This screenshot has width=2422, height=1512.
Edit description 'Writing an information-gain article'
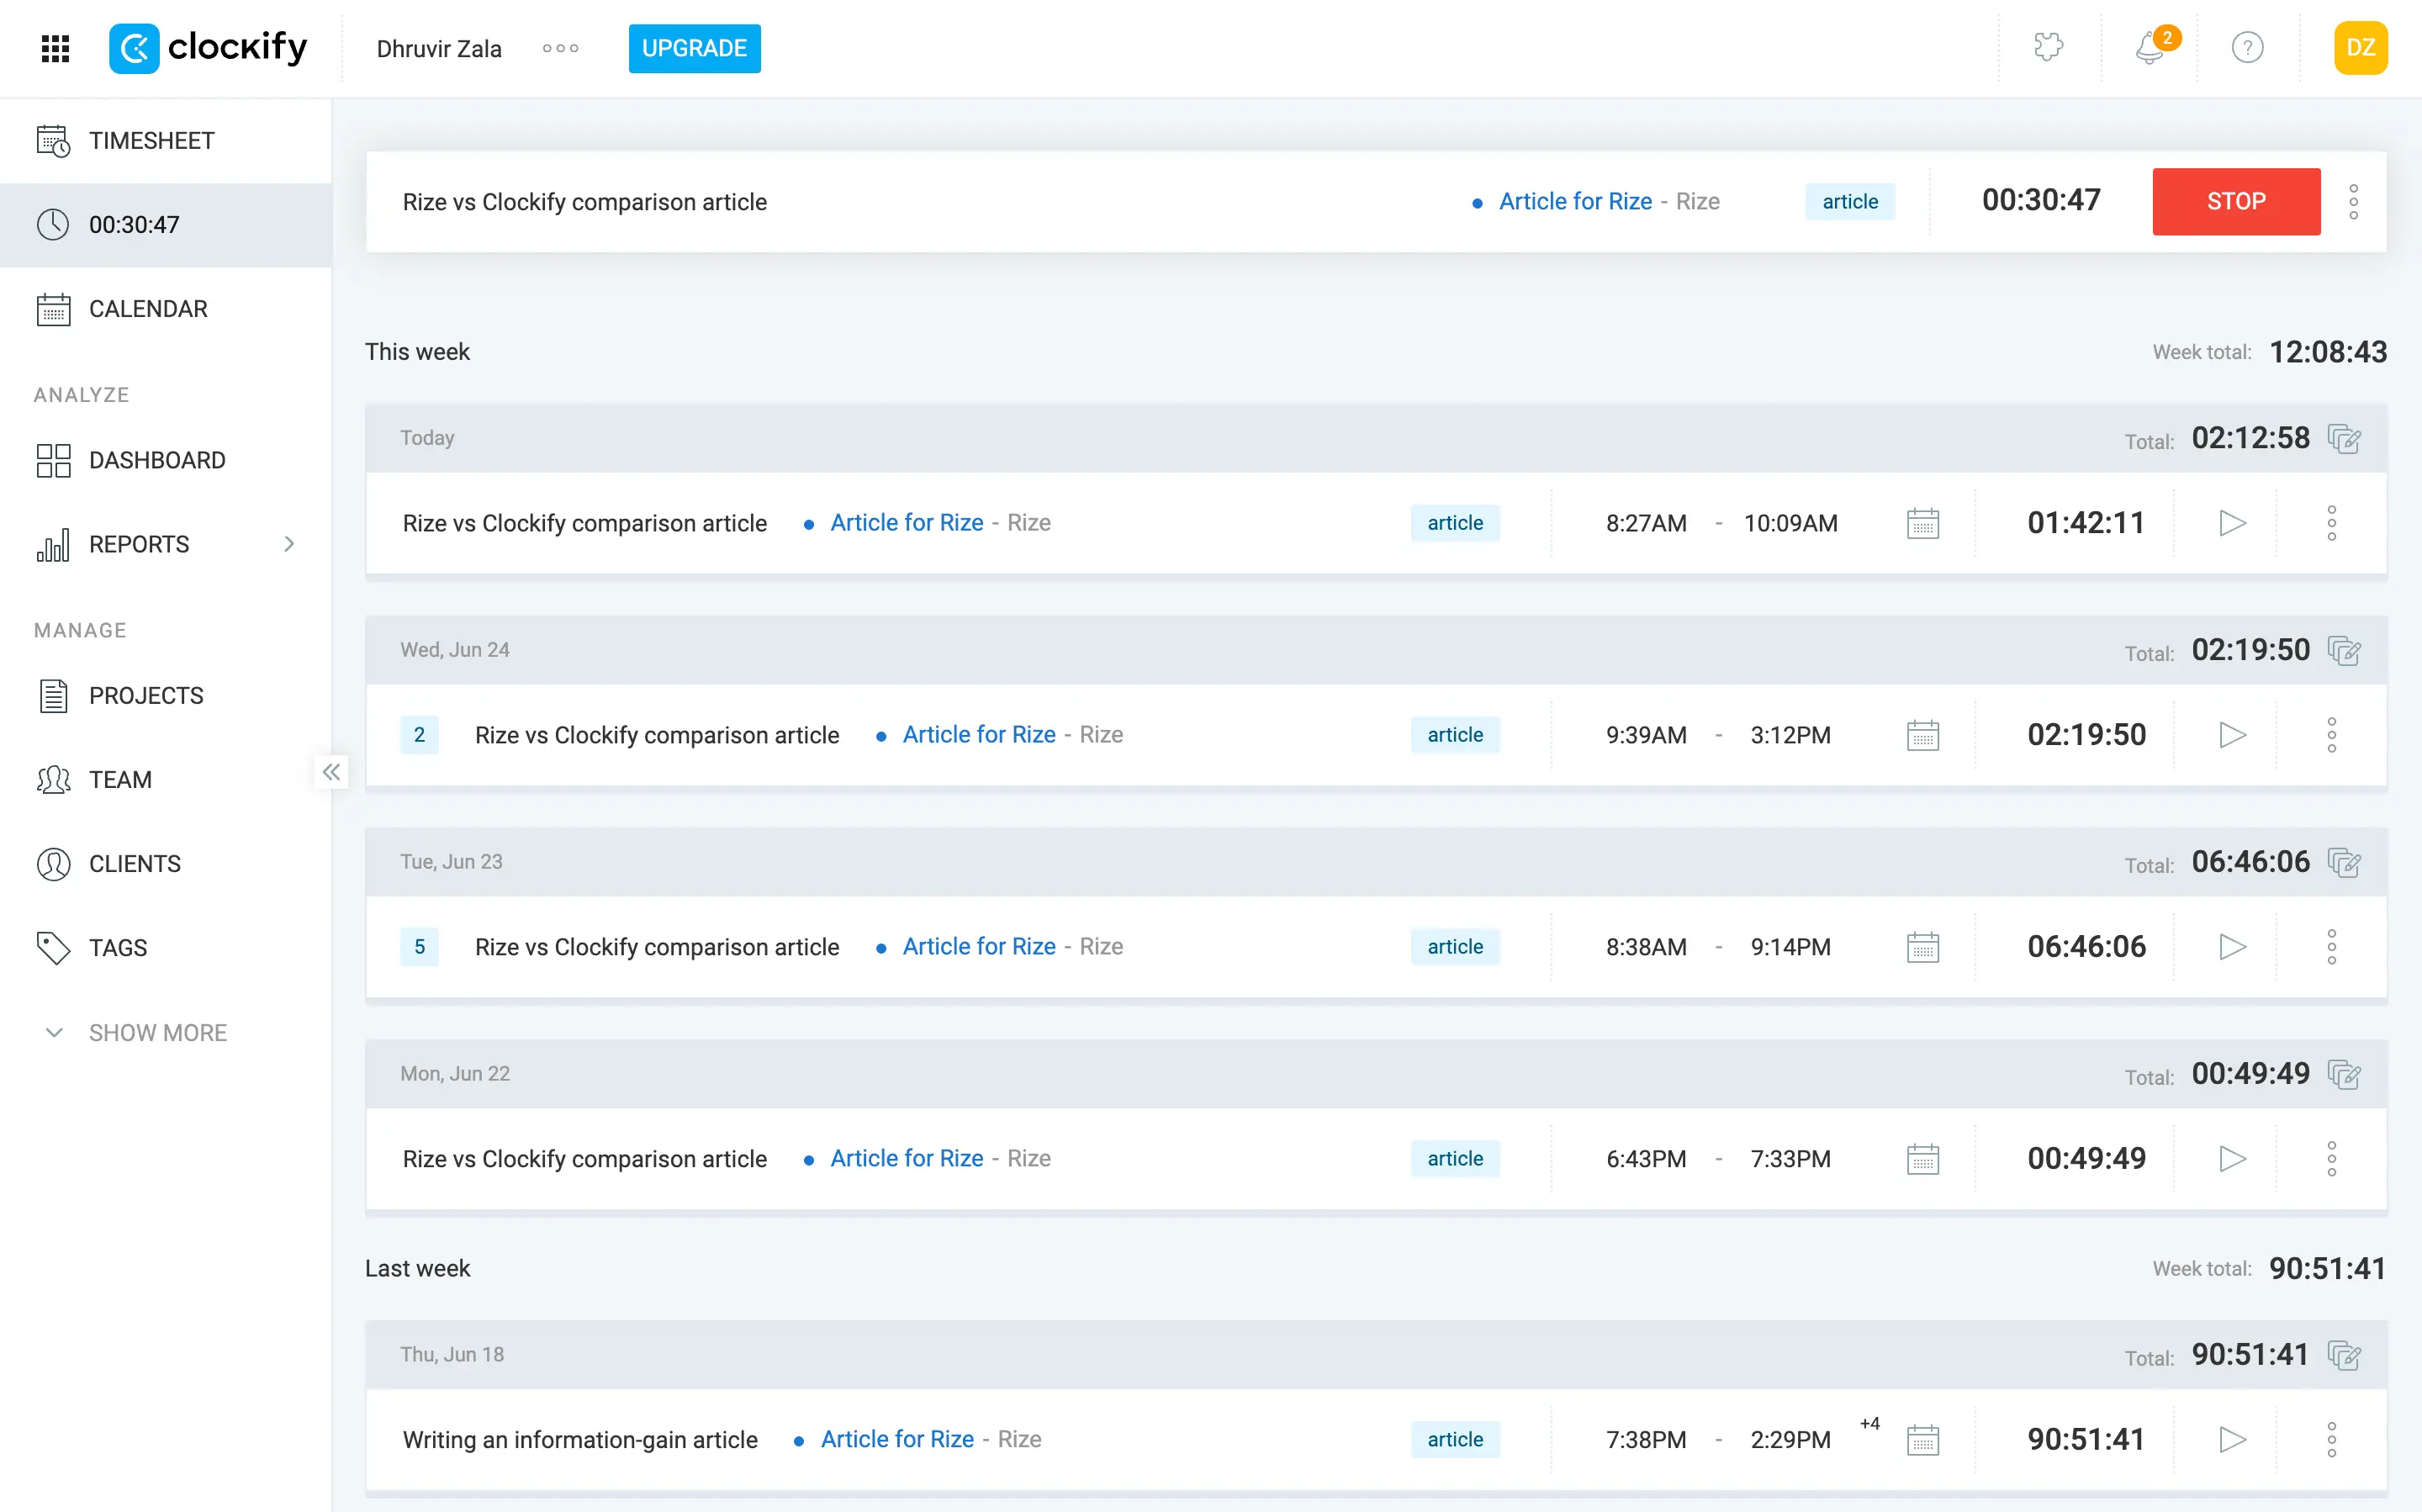pyautogui.click(x=580, y=1440)
